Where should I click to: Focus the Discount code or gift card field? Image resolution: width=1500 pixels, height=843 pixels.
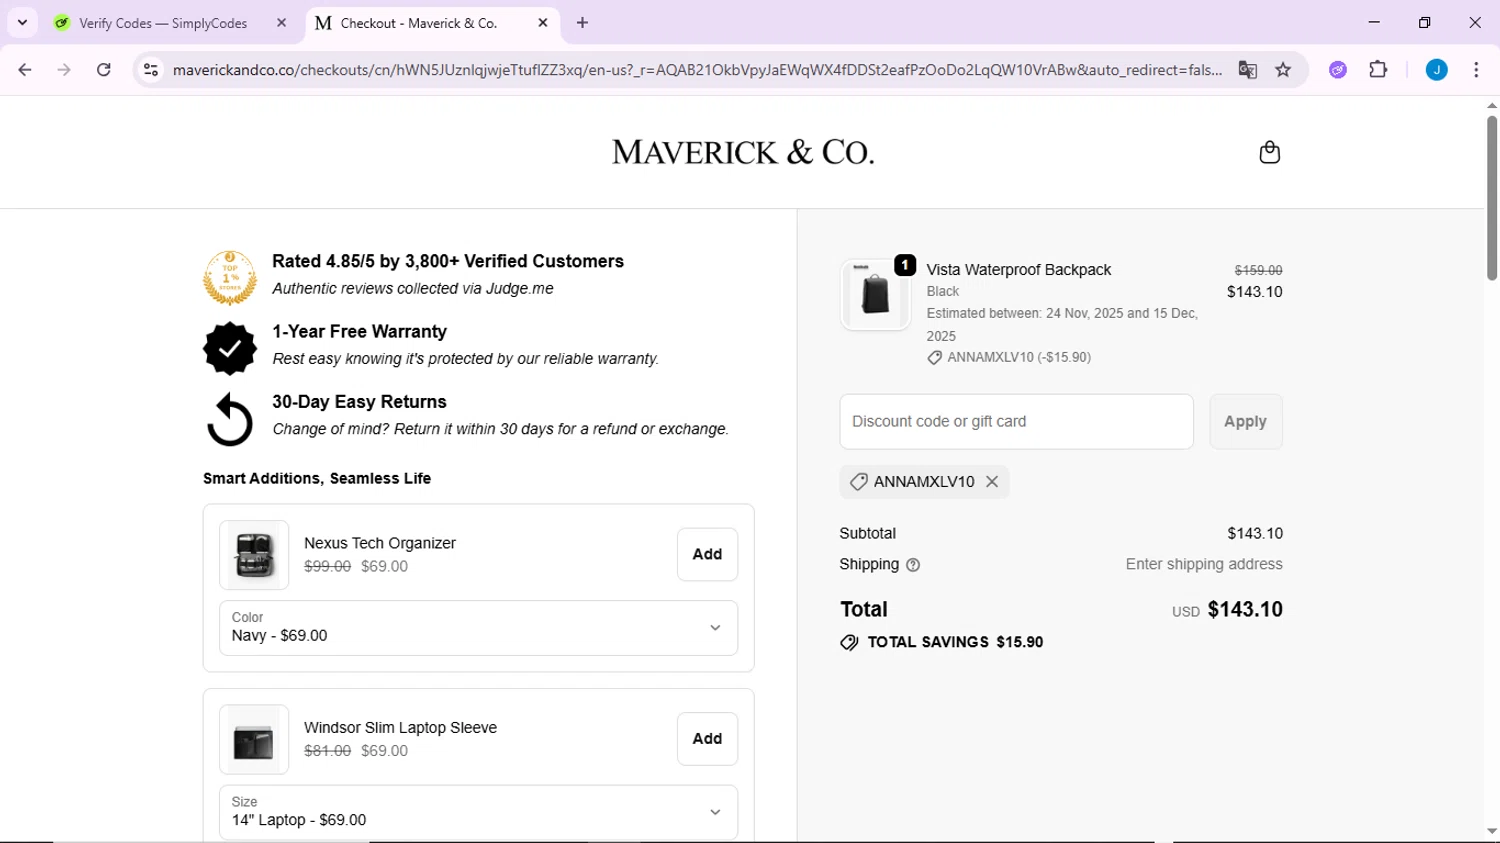coord(1016,421)
